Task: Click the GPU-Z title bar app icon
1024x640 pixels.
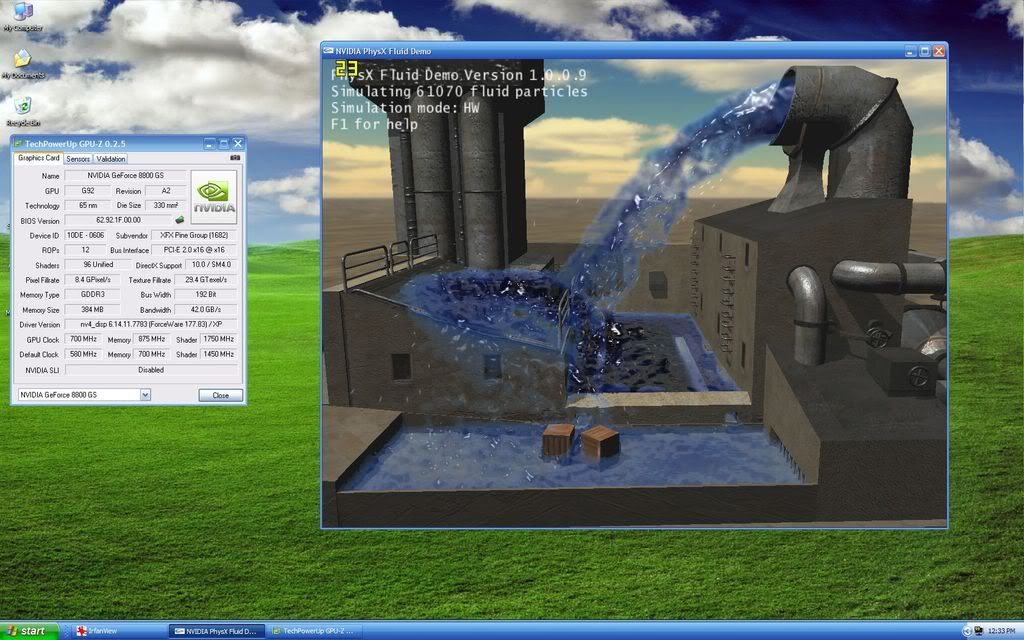Action: pyautogui.click(x=18, y=144)
